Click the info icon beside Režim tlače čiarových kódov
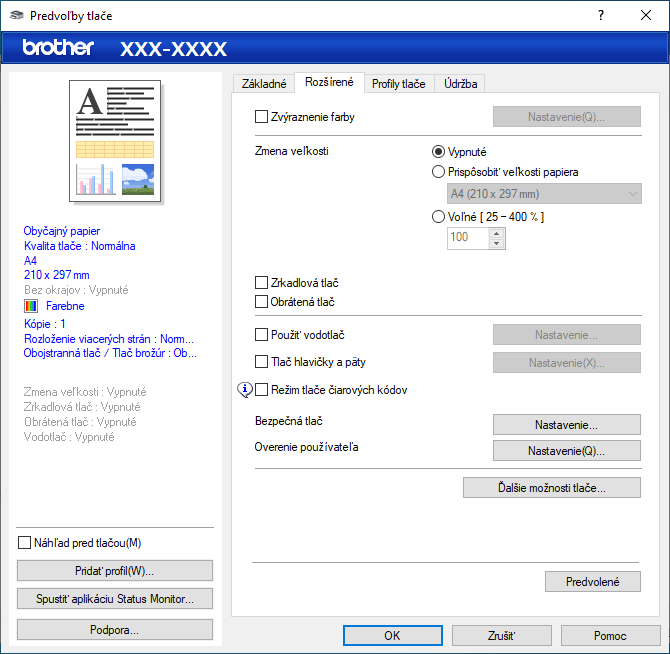 pyautogui.click(x=247, y=390)
